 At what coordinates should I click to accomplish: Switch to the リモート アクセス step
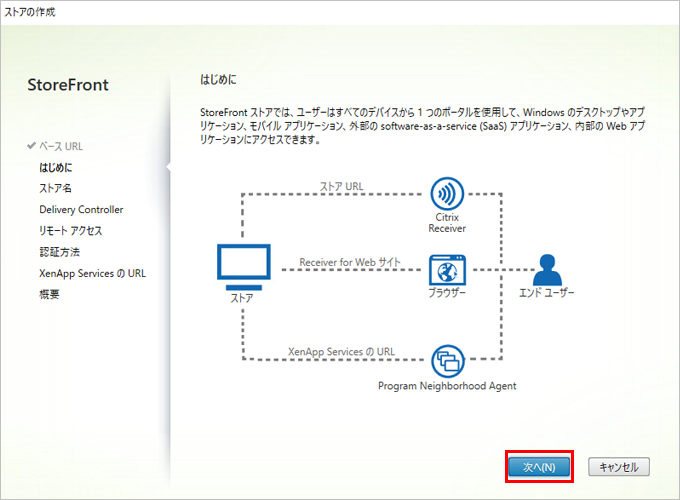(71, 231)
